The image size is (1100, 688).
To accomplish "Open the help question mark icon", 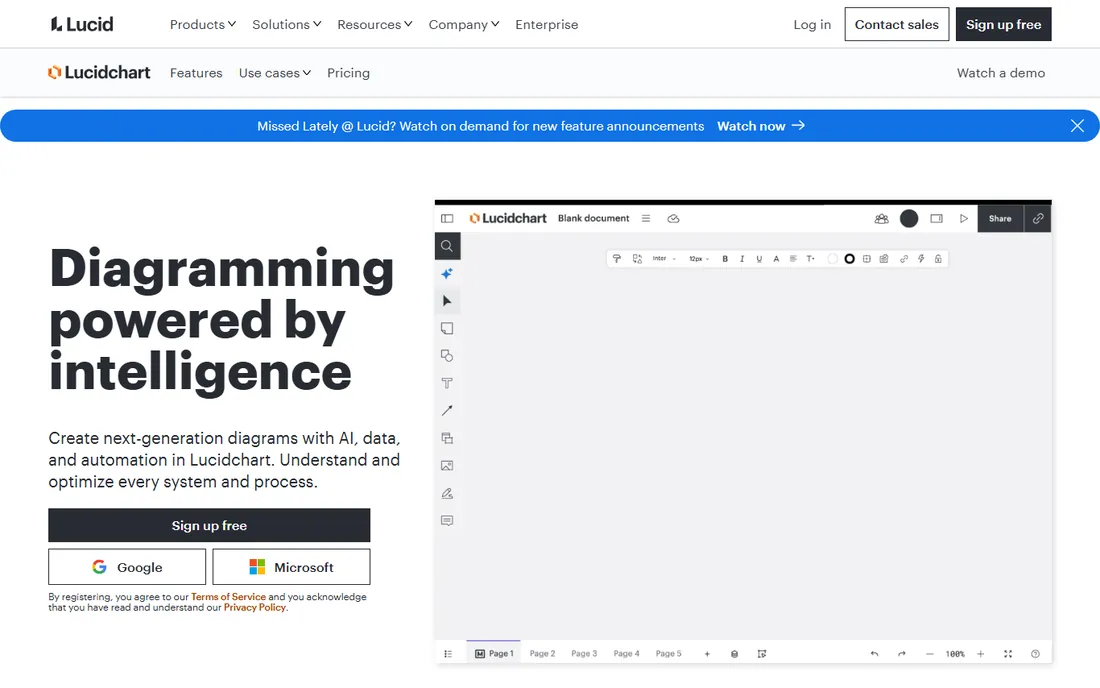I will (x=1035, y=654).
